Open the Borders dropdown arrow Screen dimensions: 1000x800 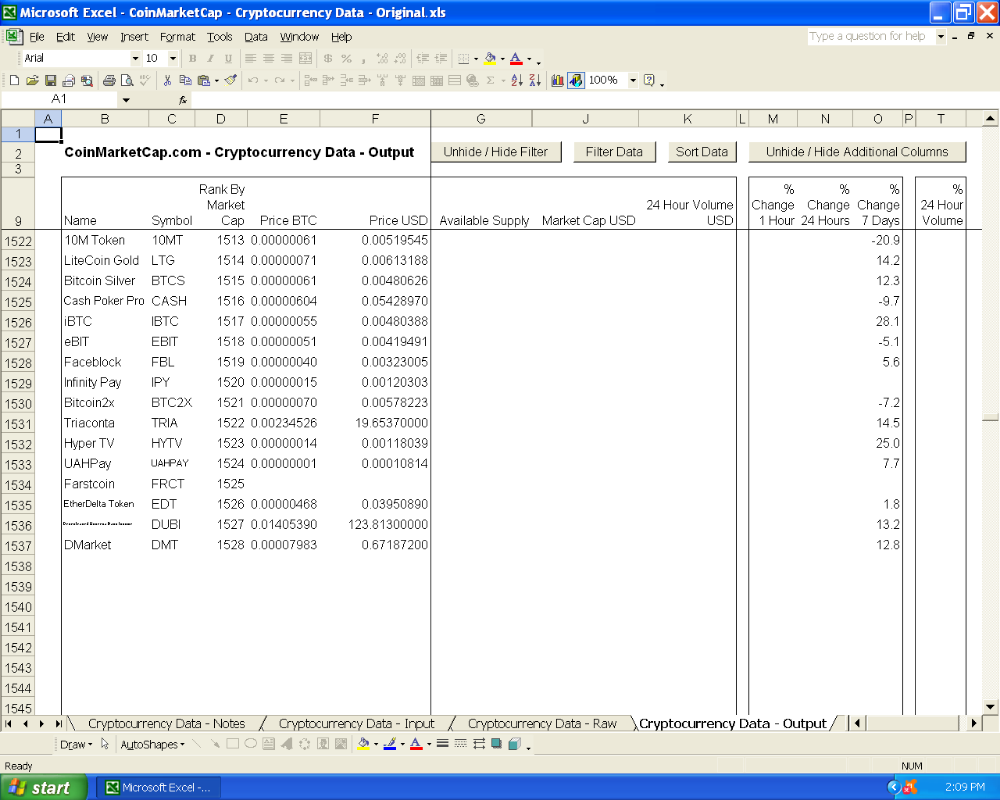[x=476, y=59]
